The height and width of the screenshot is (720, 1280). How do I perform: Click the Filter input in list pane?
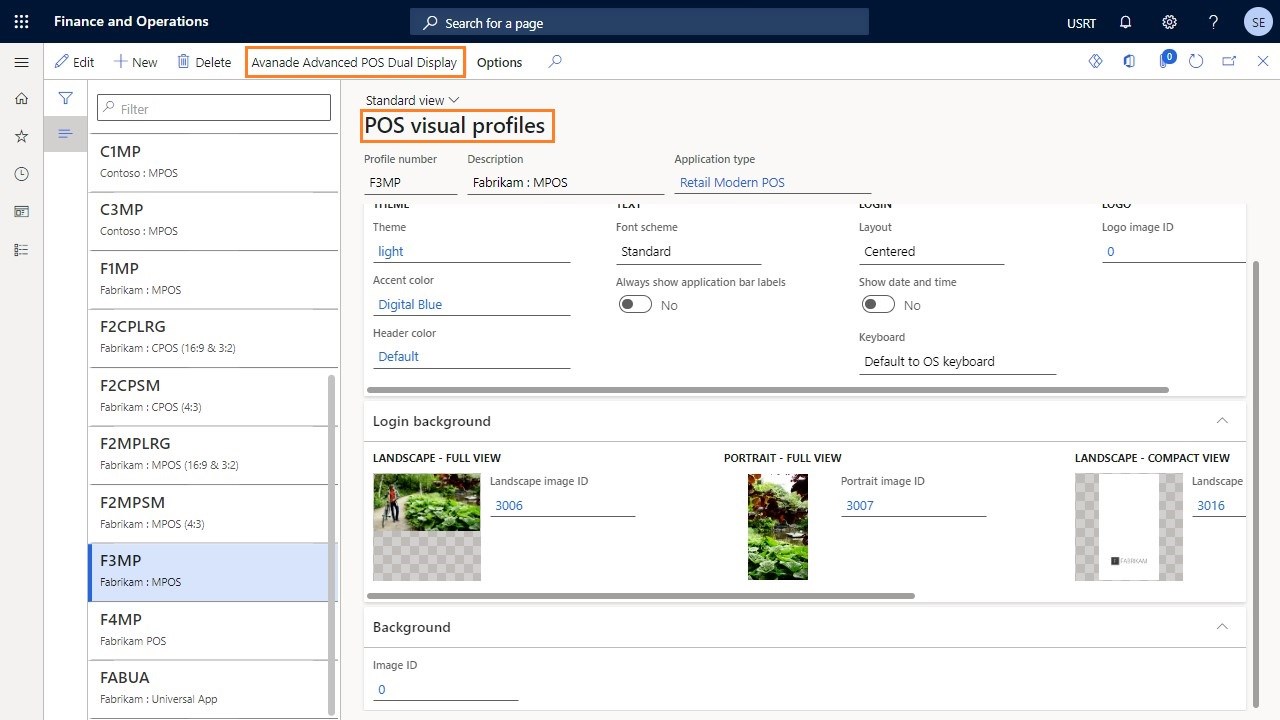click(214, 108)
